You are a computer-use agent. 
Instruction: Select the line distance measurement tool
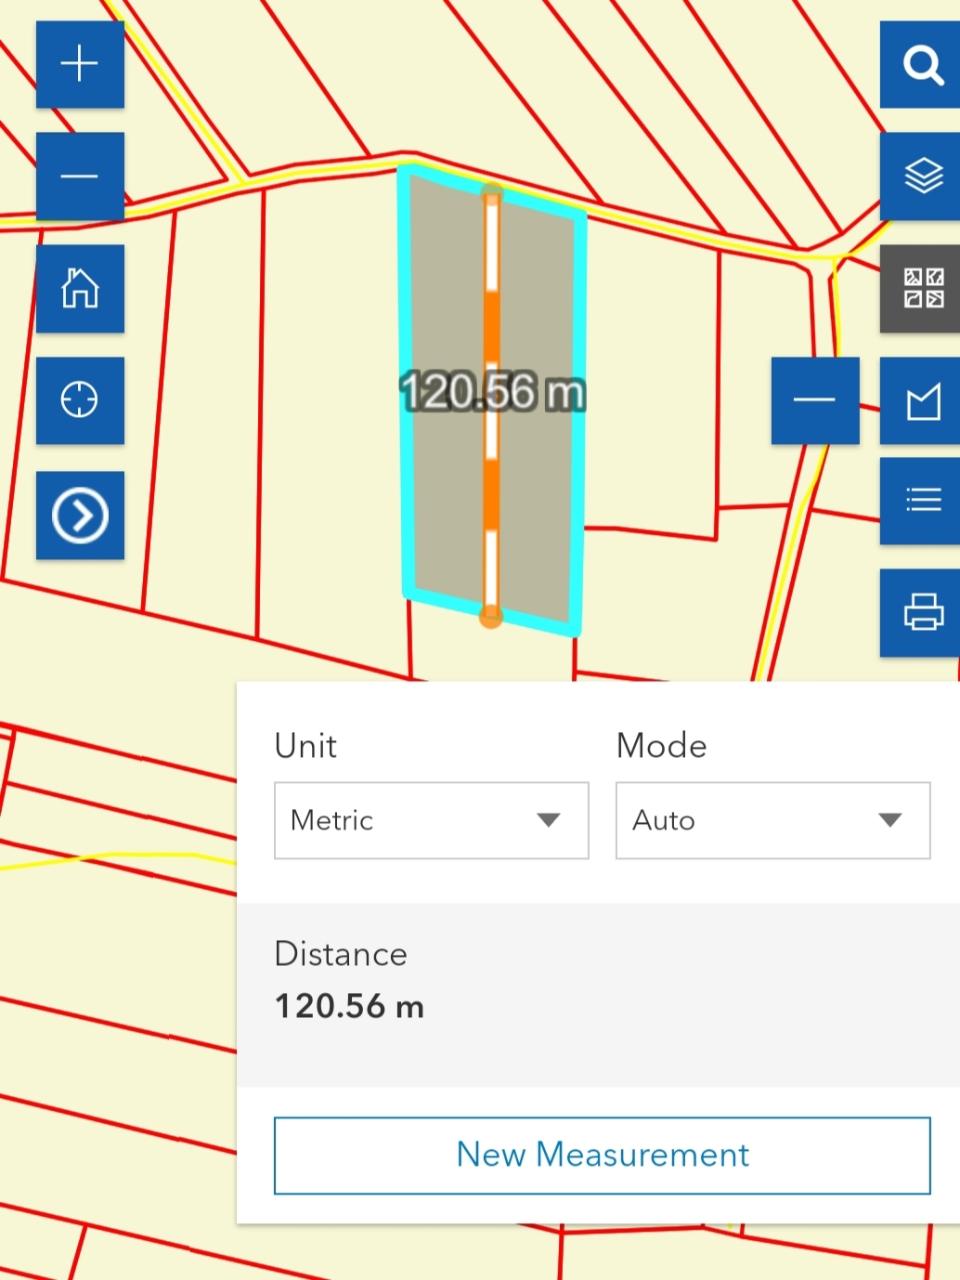[815, 400]
